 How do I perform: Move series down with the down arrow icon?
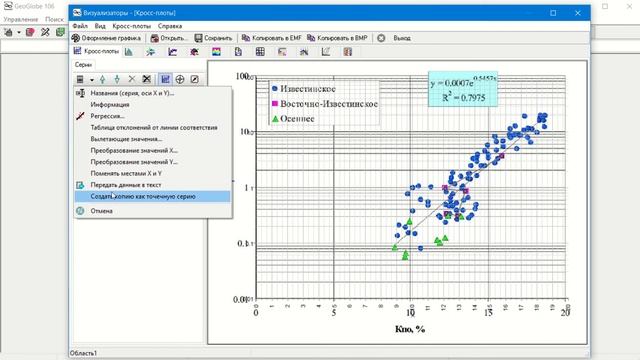[117, 79]
